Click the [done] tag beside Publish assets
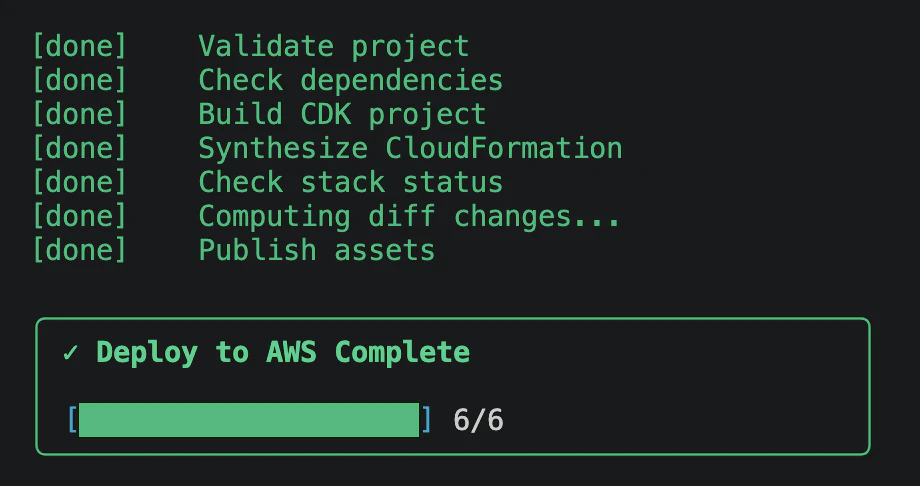This screenshot has height=486, width=920. pos(80,250)
